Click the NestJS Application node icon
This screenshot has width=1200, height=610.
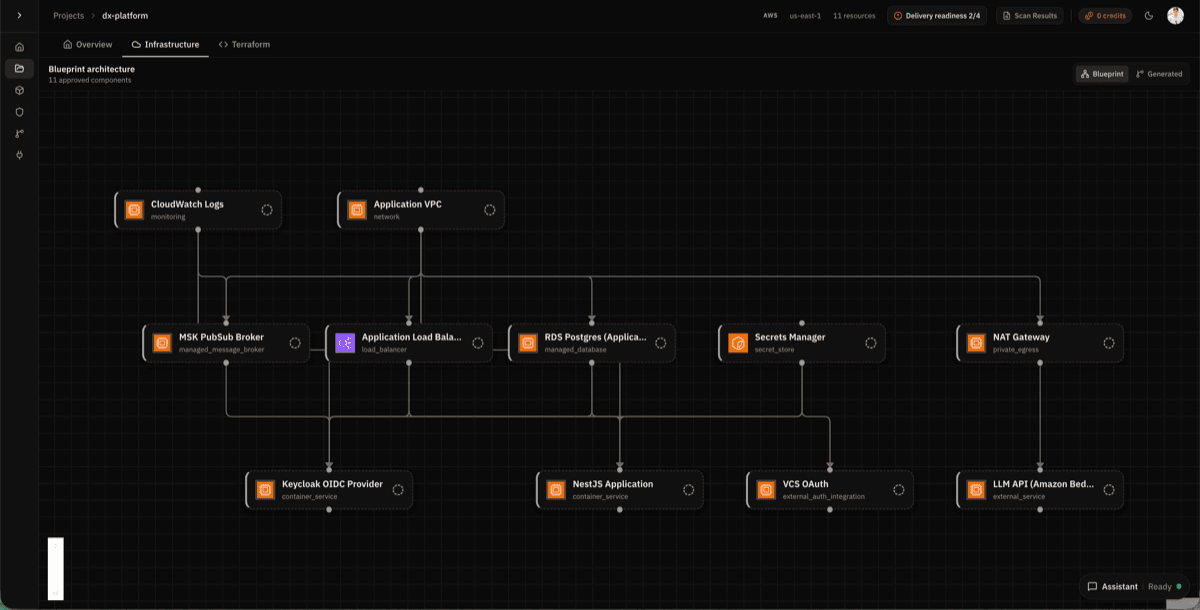point(556,490)
